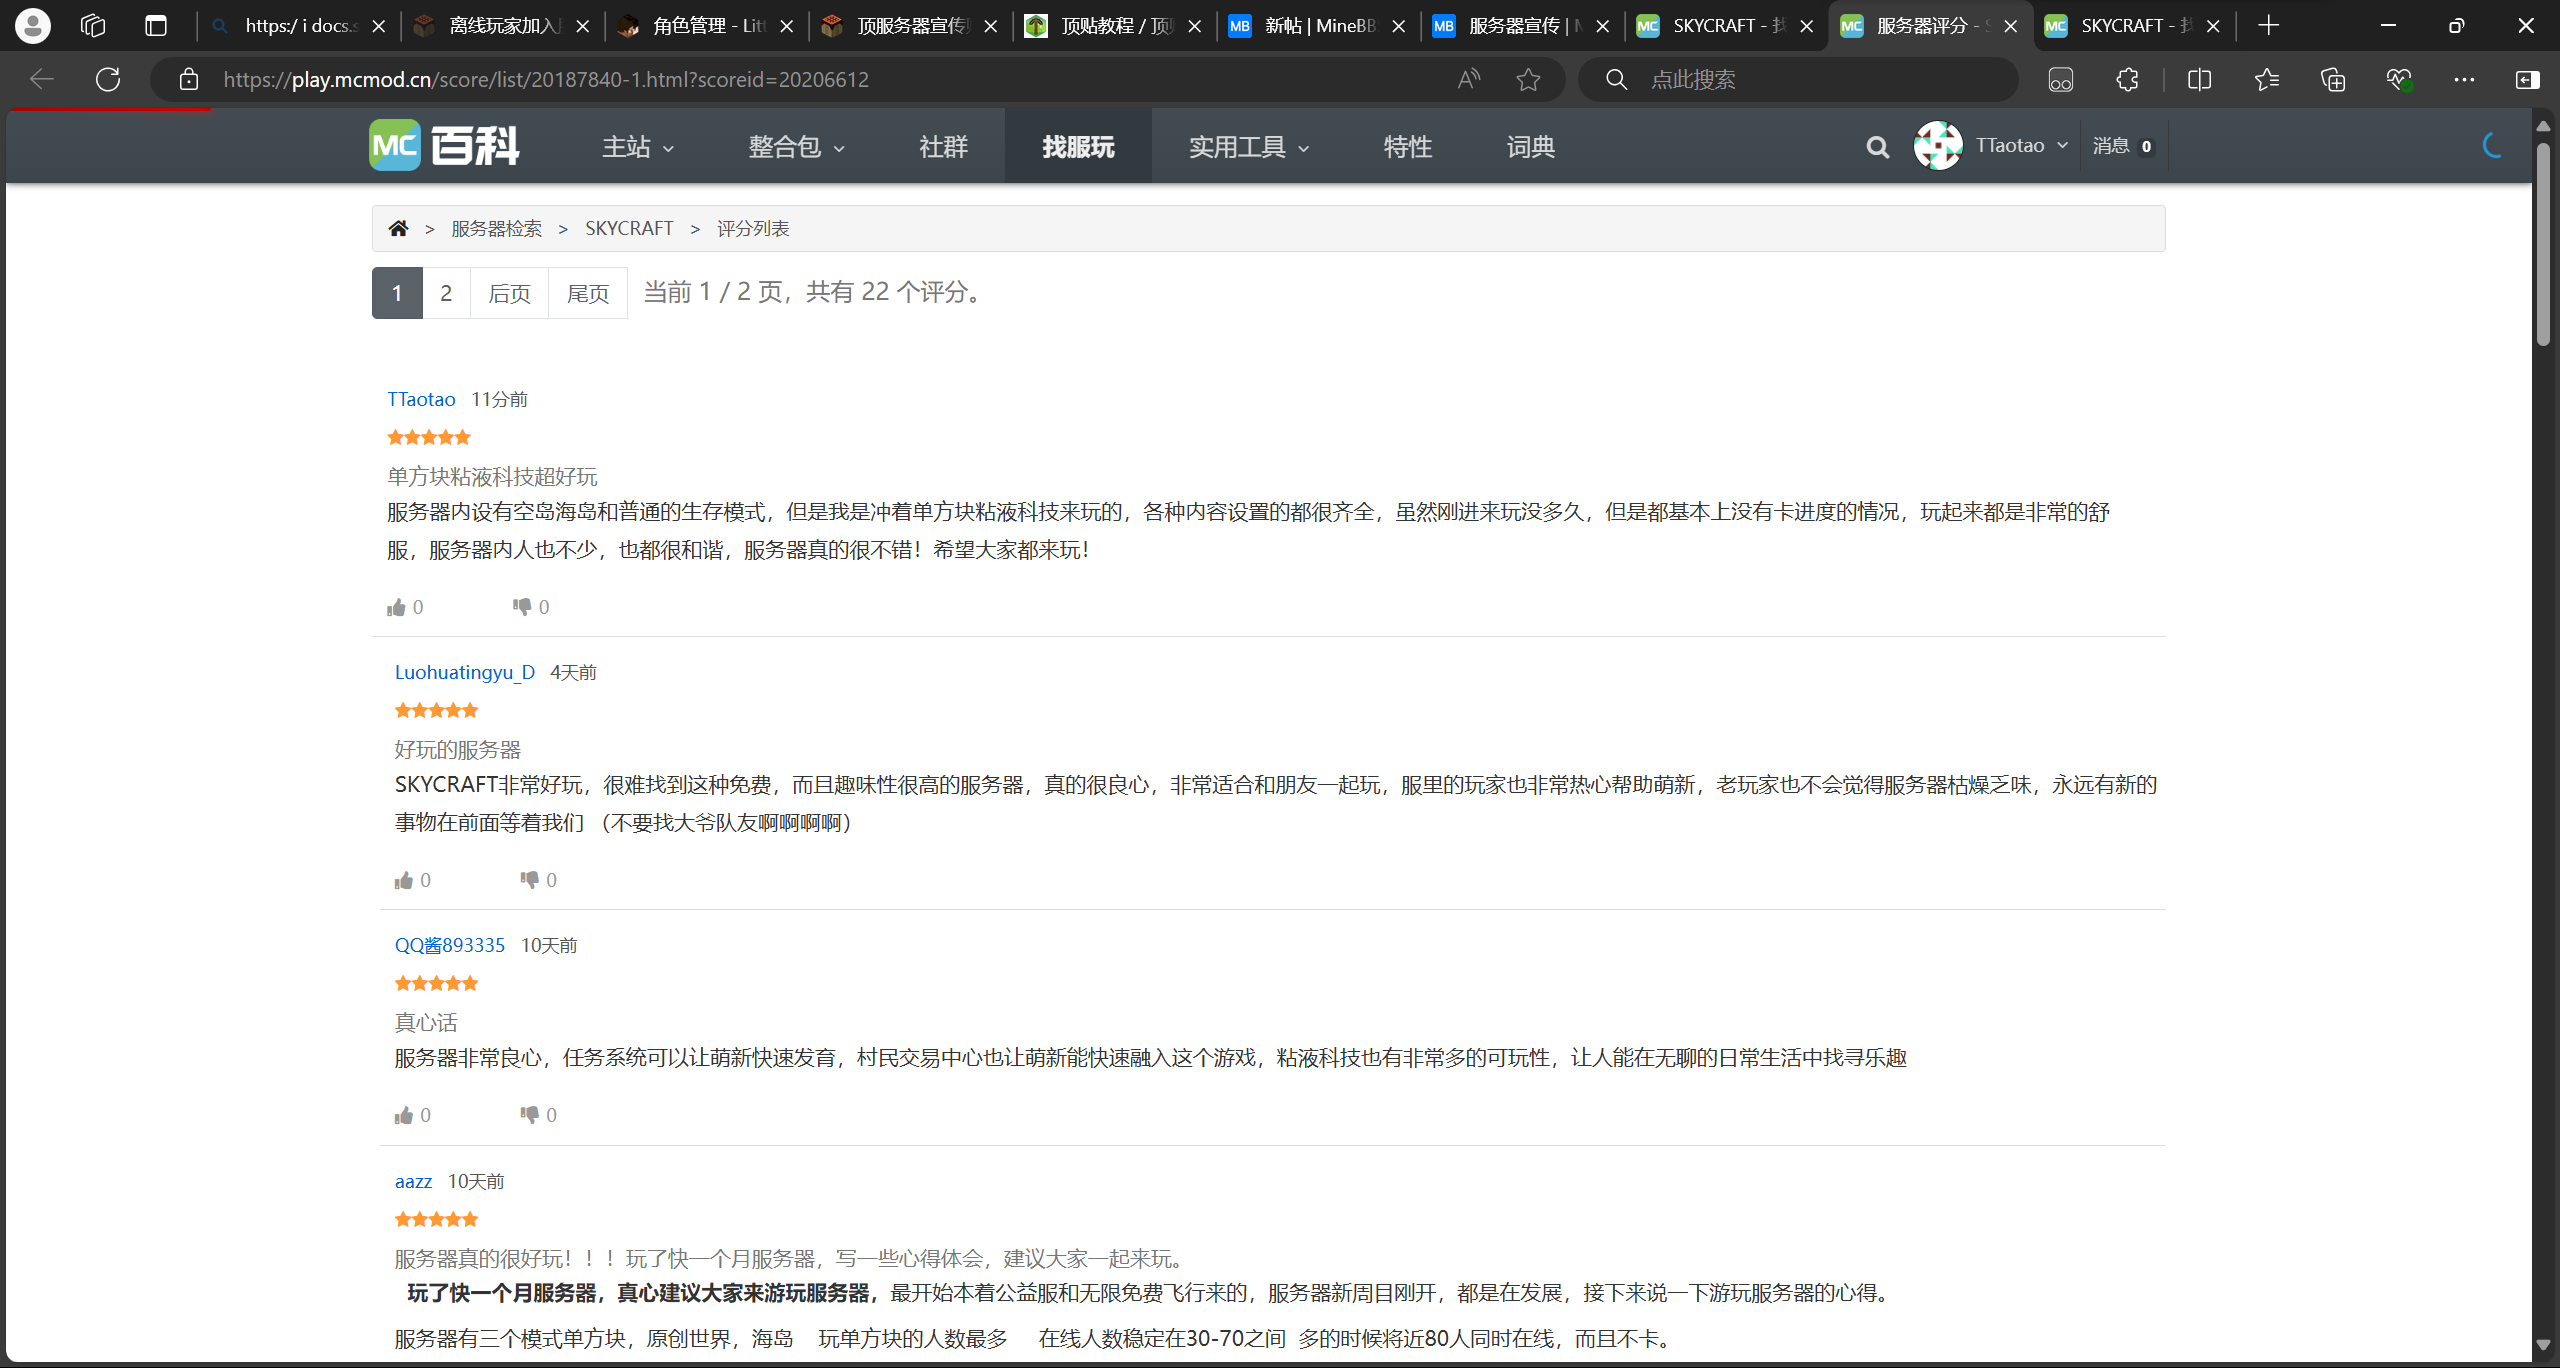Viewport: 2560px width, 1368px height.
Task: Click the review title 真心话
Action: (425, 1022)
